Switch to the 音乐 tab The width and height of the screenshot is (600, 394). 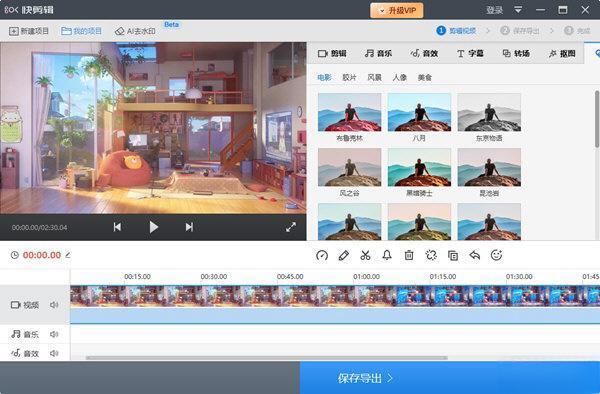point(378,54)
